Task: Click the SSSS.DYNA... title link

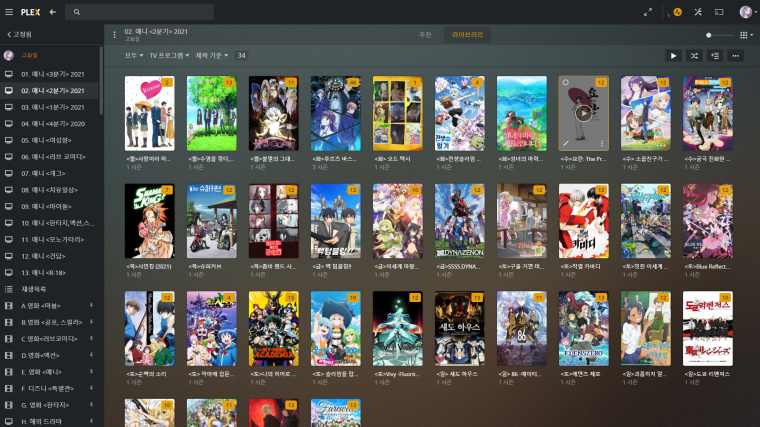Action: [458, 267]
